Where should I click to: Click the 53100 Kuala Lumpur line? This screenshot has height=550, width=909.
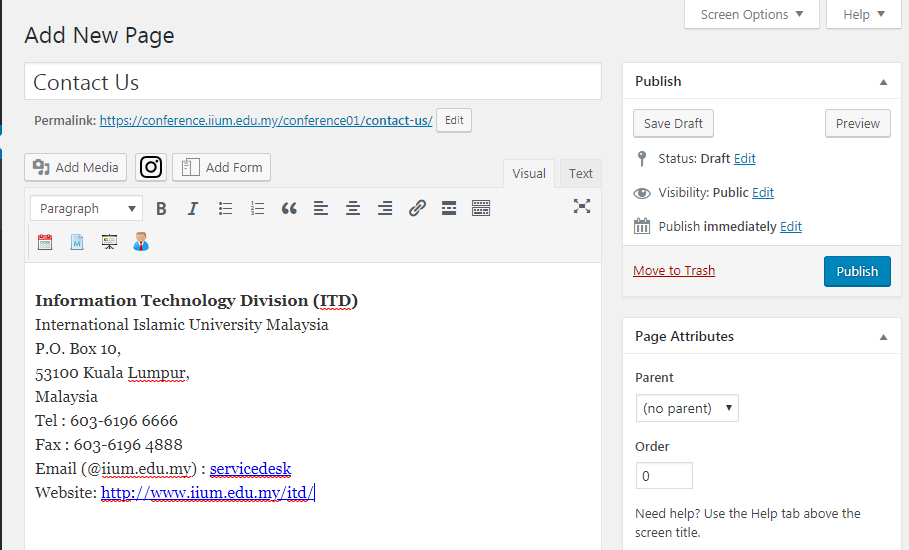click(112, 373)
